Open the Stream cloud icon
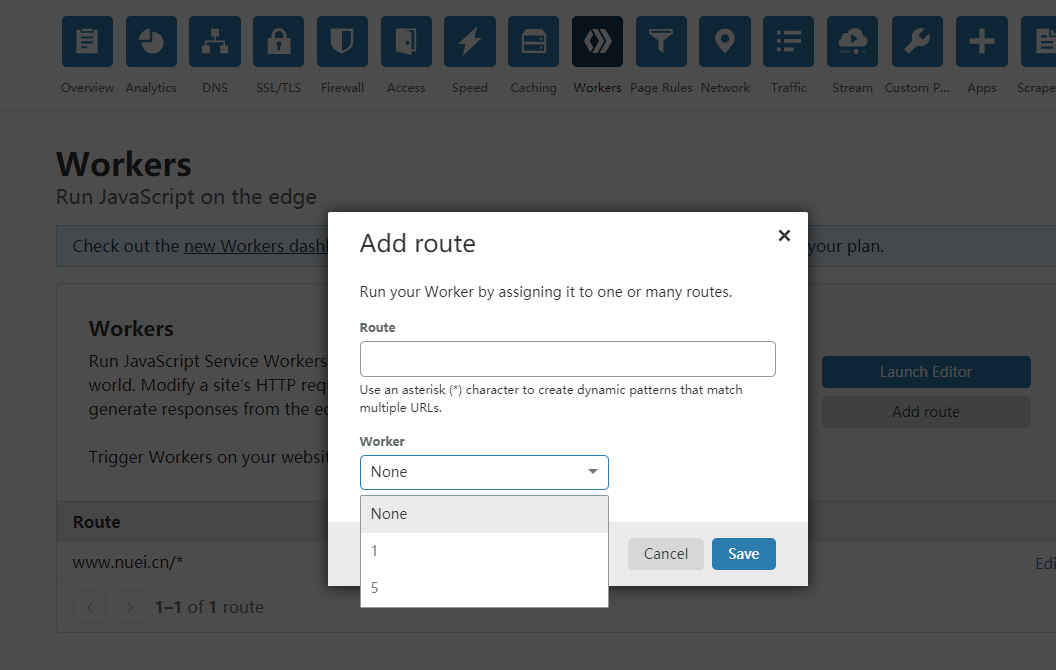 (x=852, y=42)
